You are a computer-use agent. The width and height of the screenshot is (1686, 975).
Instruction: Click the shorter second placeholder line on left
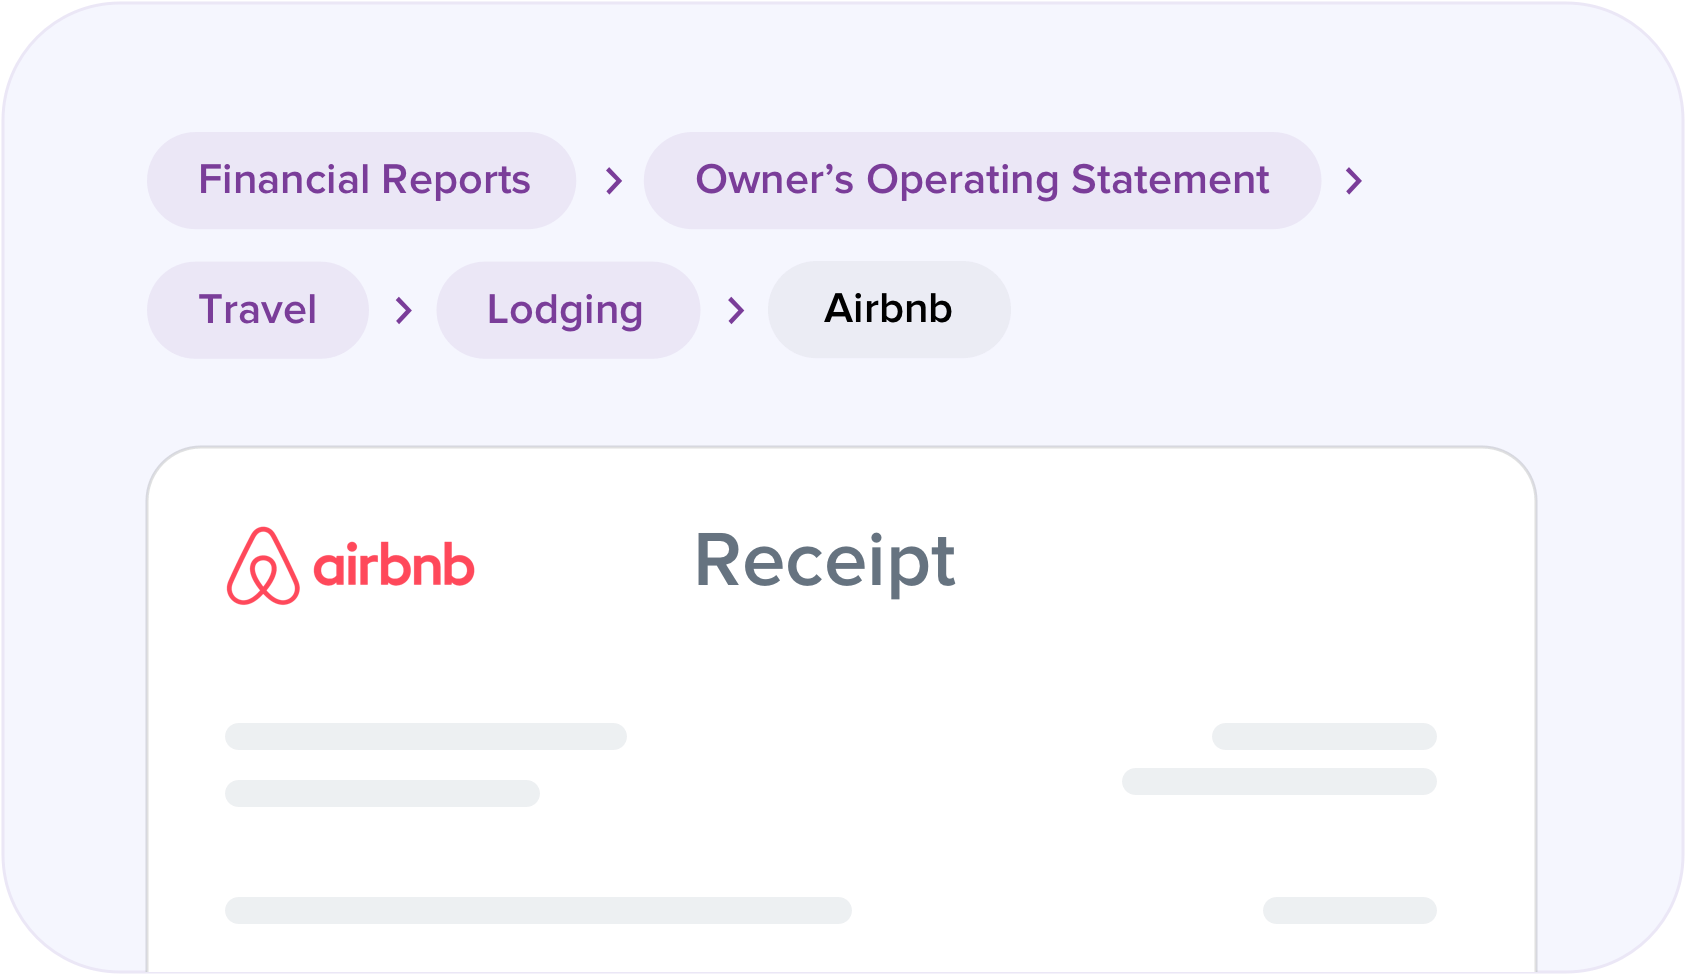[382, 794]
